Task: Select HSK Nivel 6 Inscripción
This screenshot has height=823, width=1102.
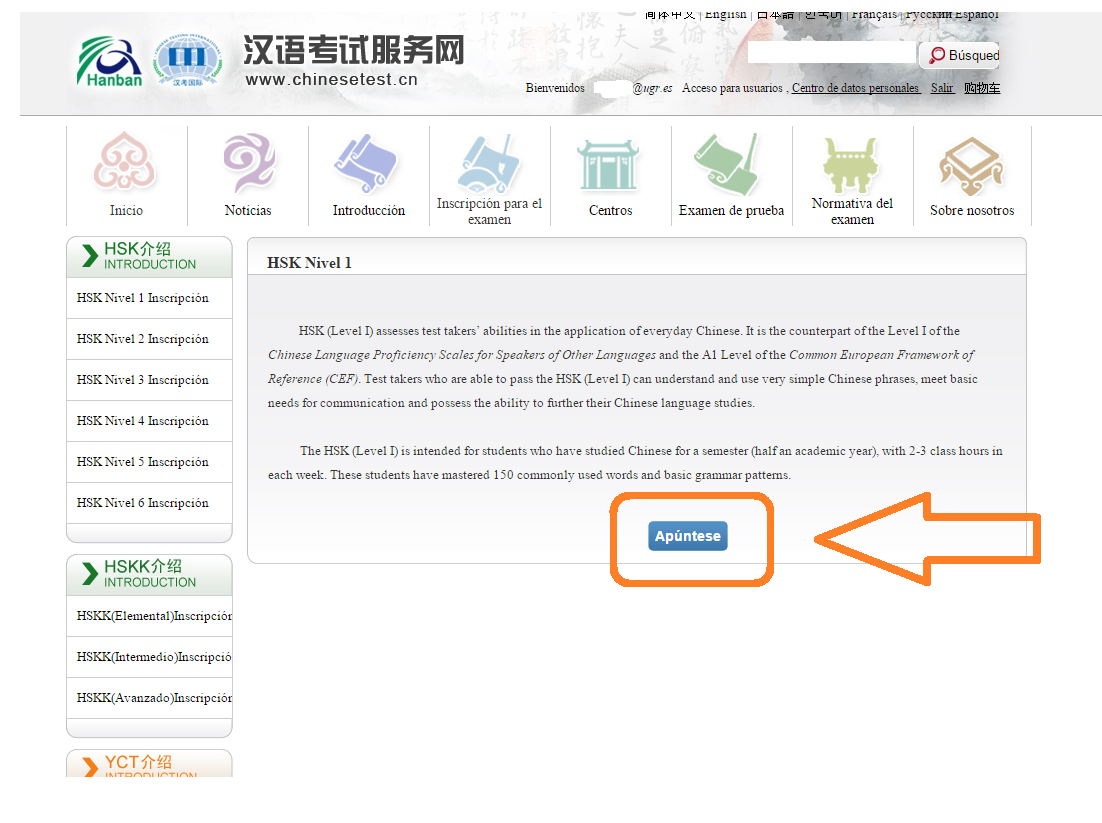Action: pos(149,503)
